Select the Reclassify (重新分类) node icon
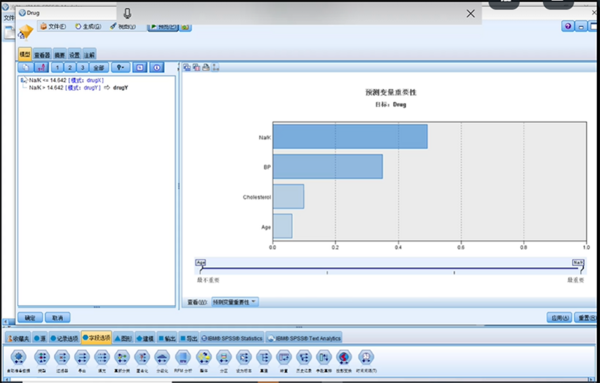The height and width of the screenshot is (383, 600). coord(122,357)
